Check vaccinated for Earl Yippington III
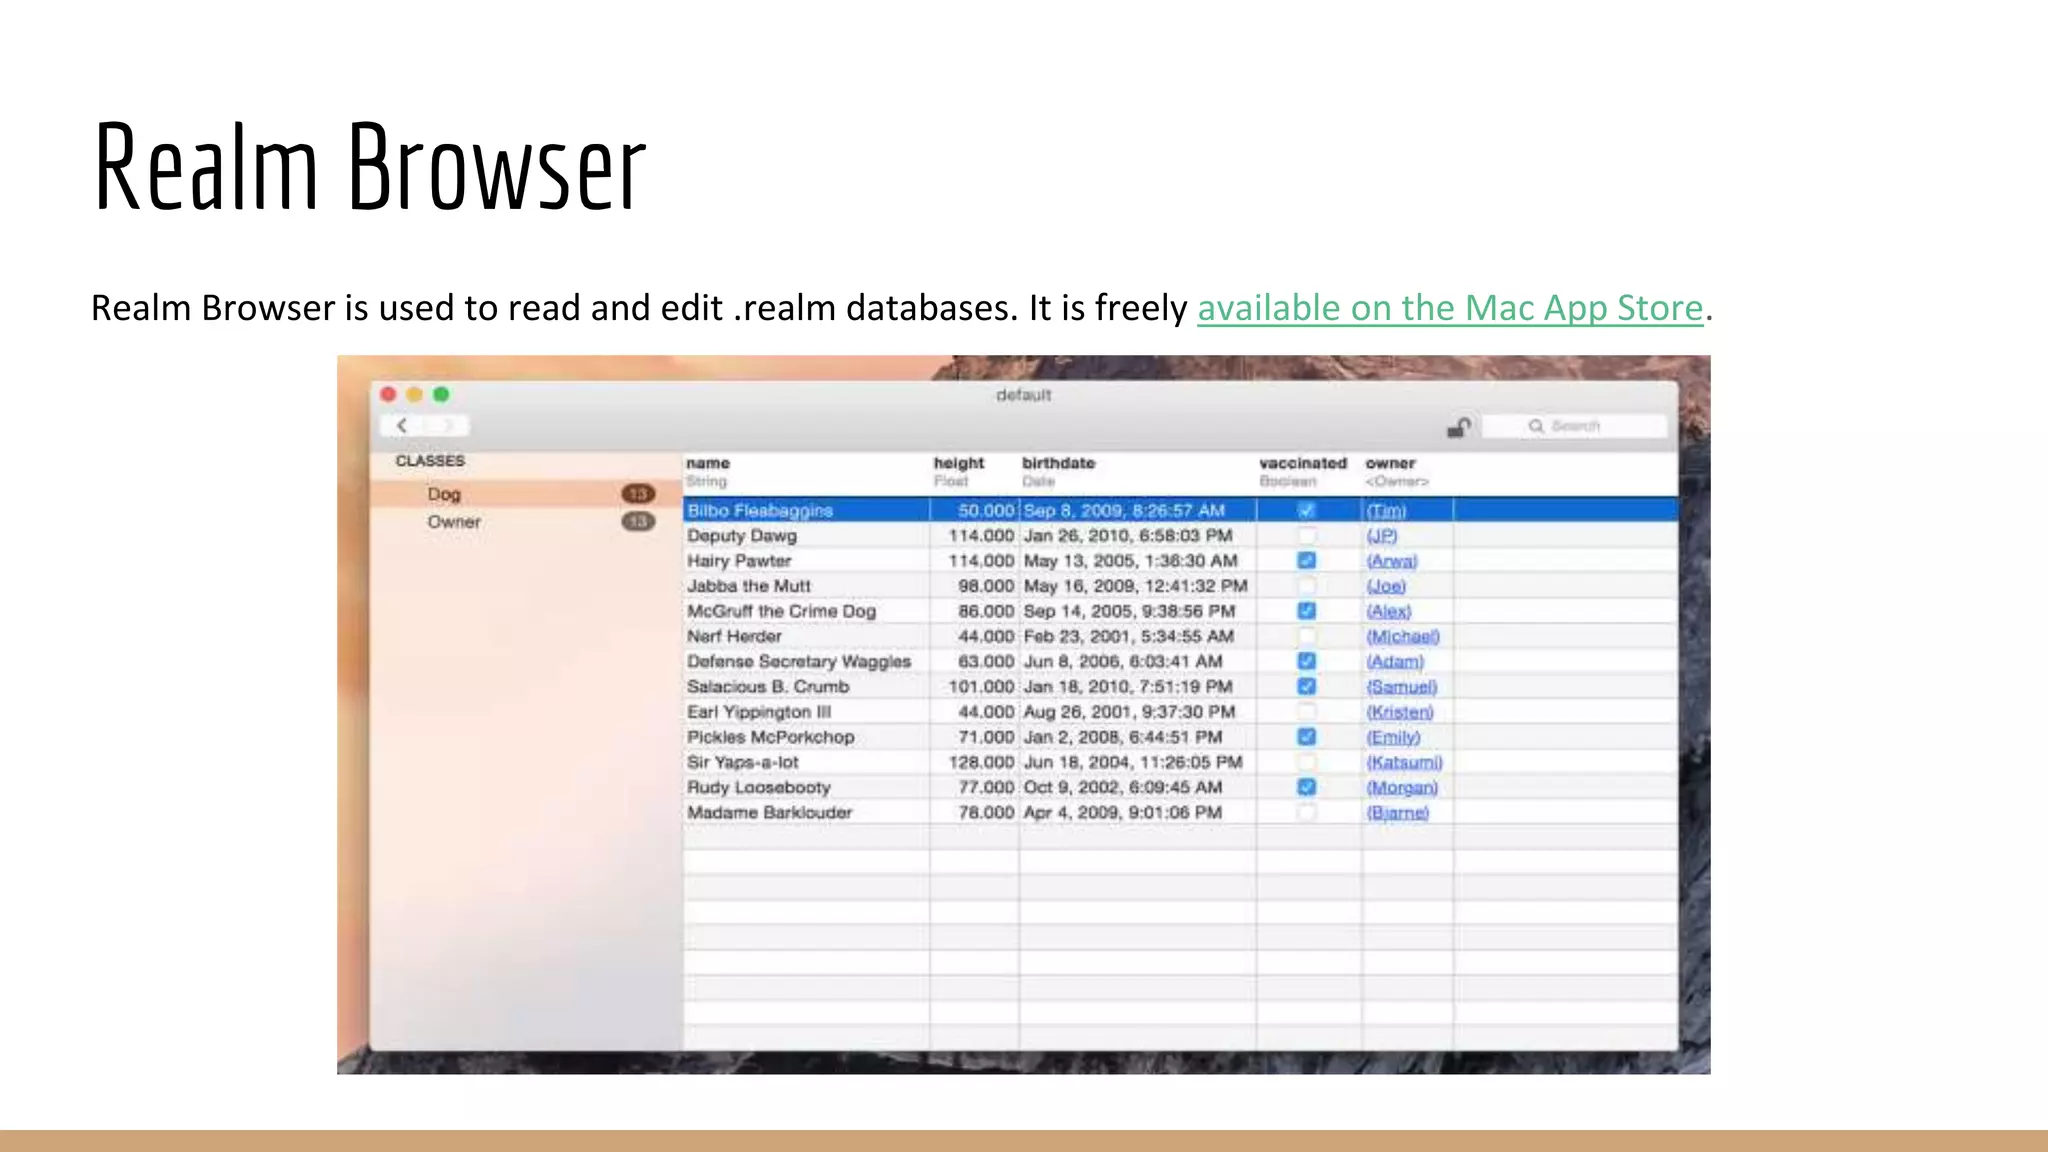Viewport: 2048px width, 1152px height. (x=1306, y=711)
